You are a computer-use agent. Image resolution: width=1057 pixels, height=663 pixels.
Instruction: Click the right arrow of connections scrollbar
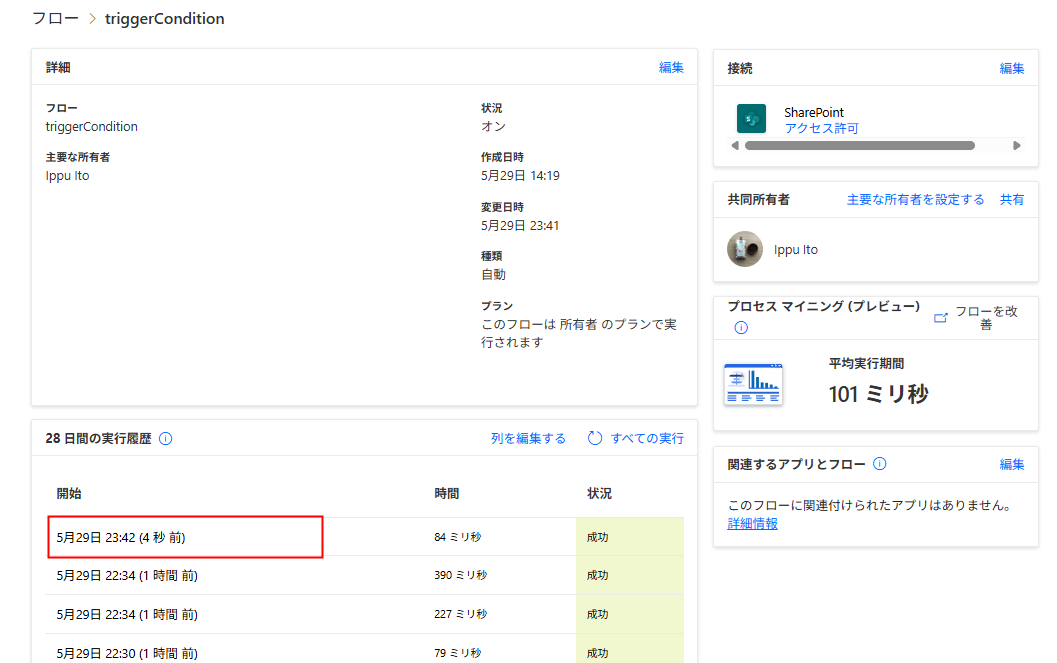[x=1017, y=146]
